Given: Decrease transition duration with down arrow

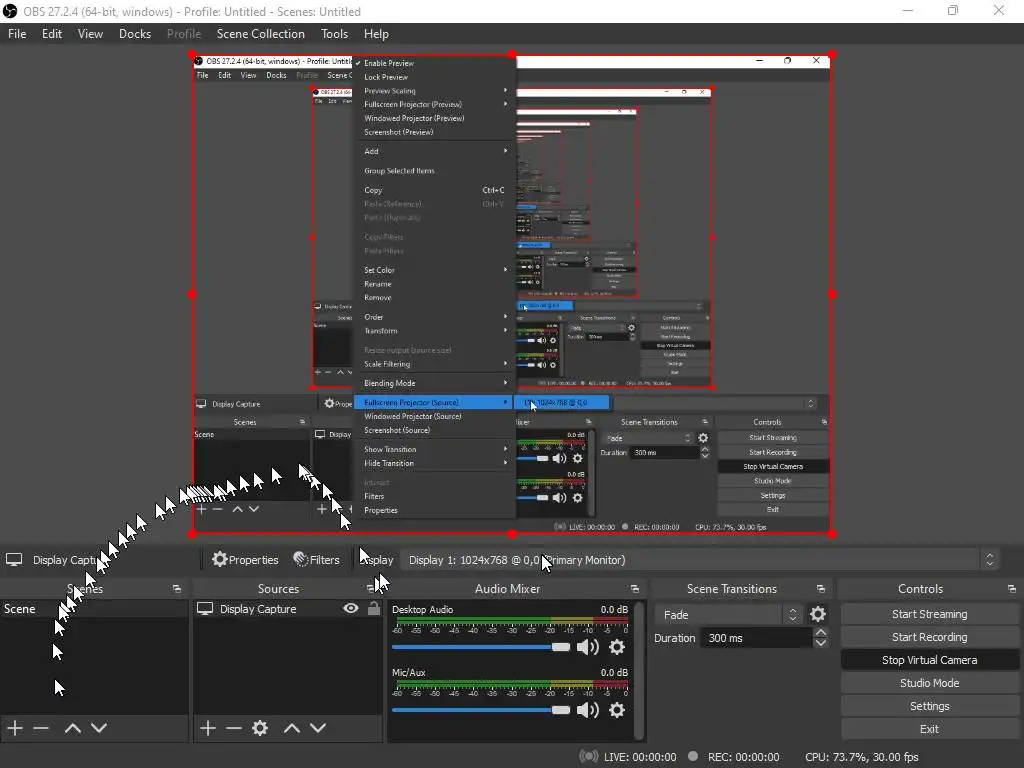Looking at the screenshot, I should click(x=821, y=643).
